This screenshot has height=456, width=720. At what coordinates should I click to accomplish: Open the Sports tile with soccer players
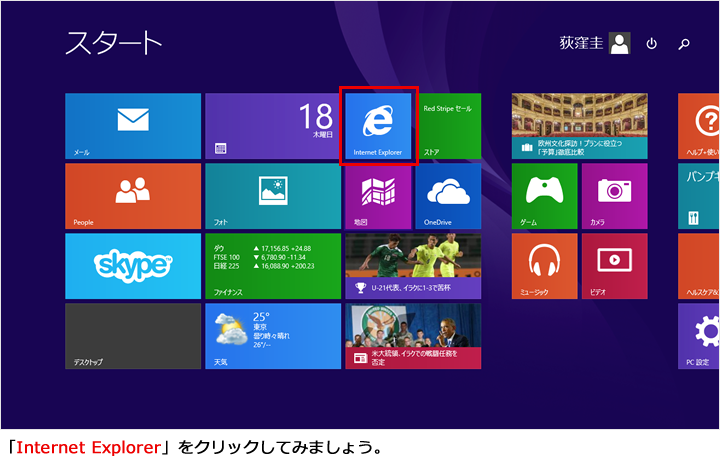click(413, 266)
